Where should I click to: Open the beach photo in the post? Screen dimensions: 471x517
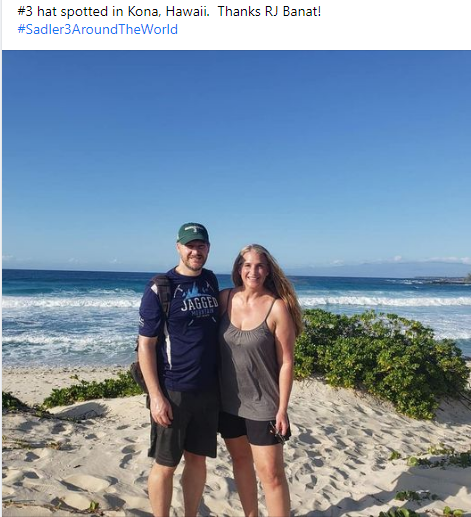(236, 283)
